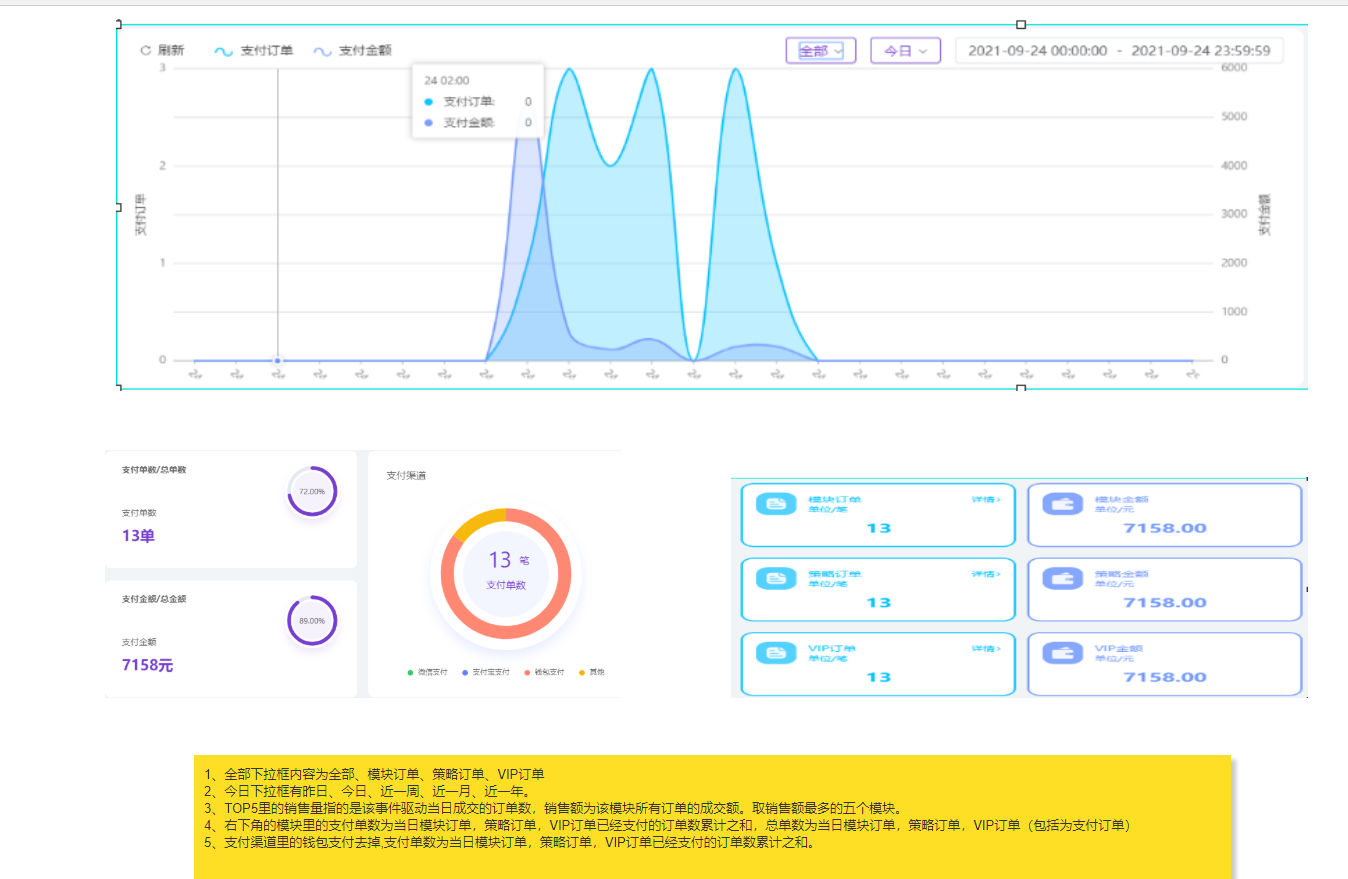This screenshot has width=1348, height=879.
Task: Toggle the 支付金额 chart legend series
Action: click(x=352, y=50)
